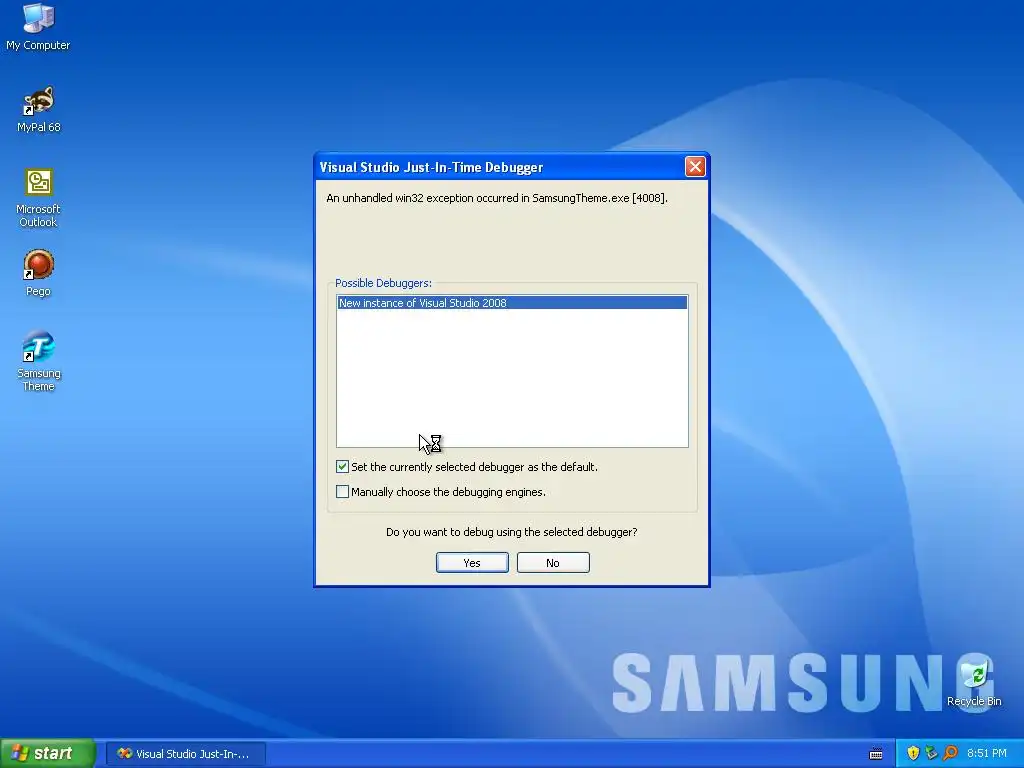Click the Just-In-Time Debugger title bar
This screenshot has height=768, width=1024.
coord(500,167)
